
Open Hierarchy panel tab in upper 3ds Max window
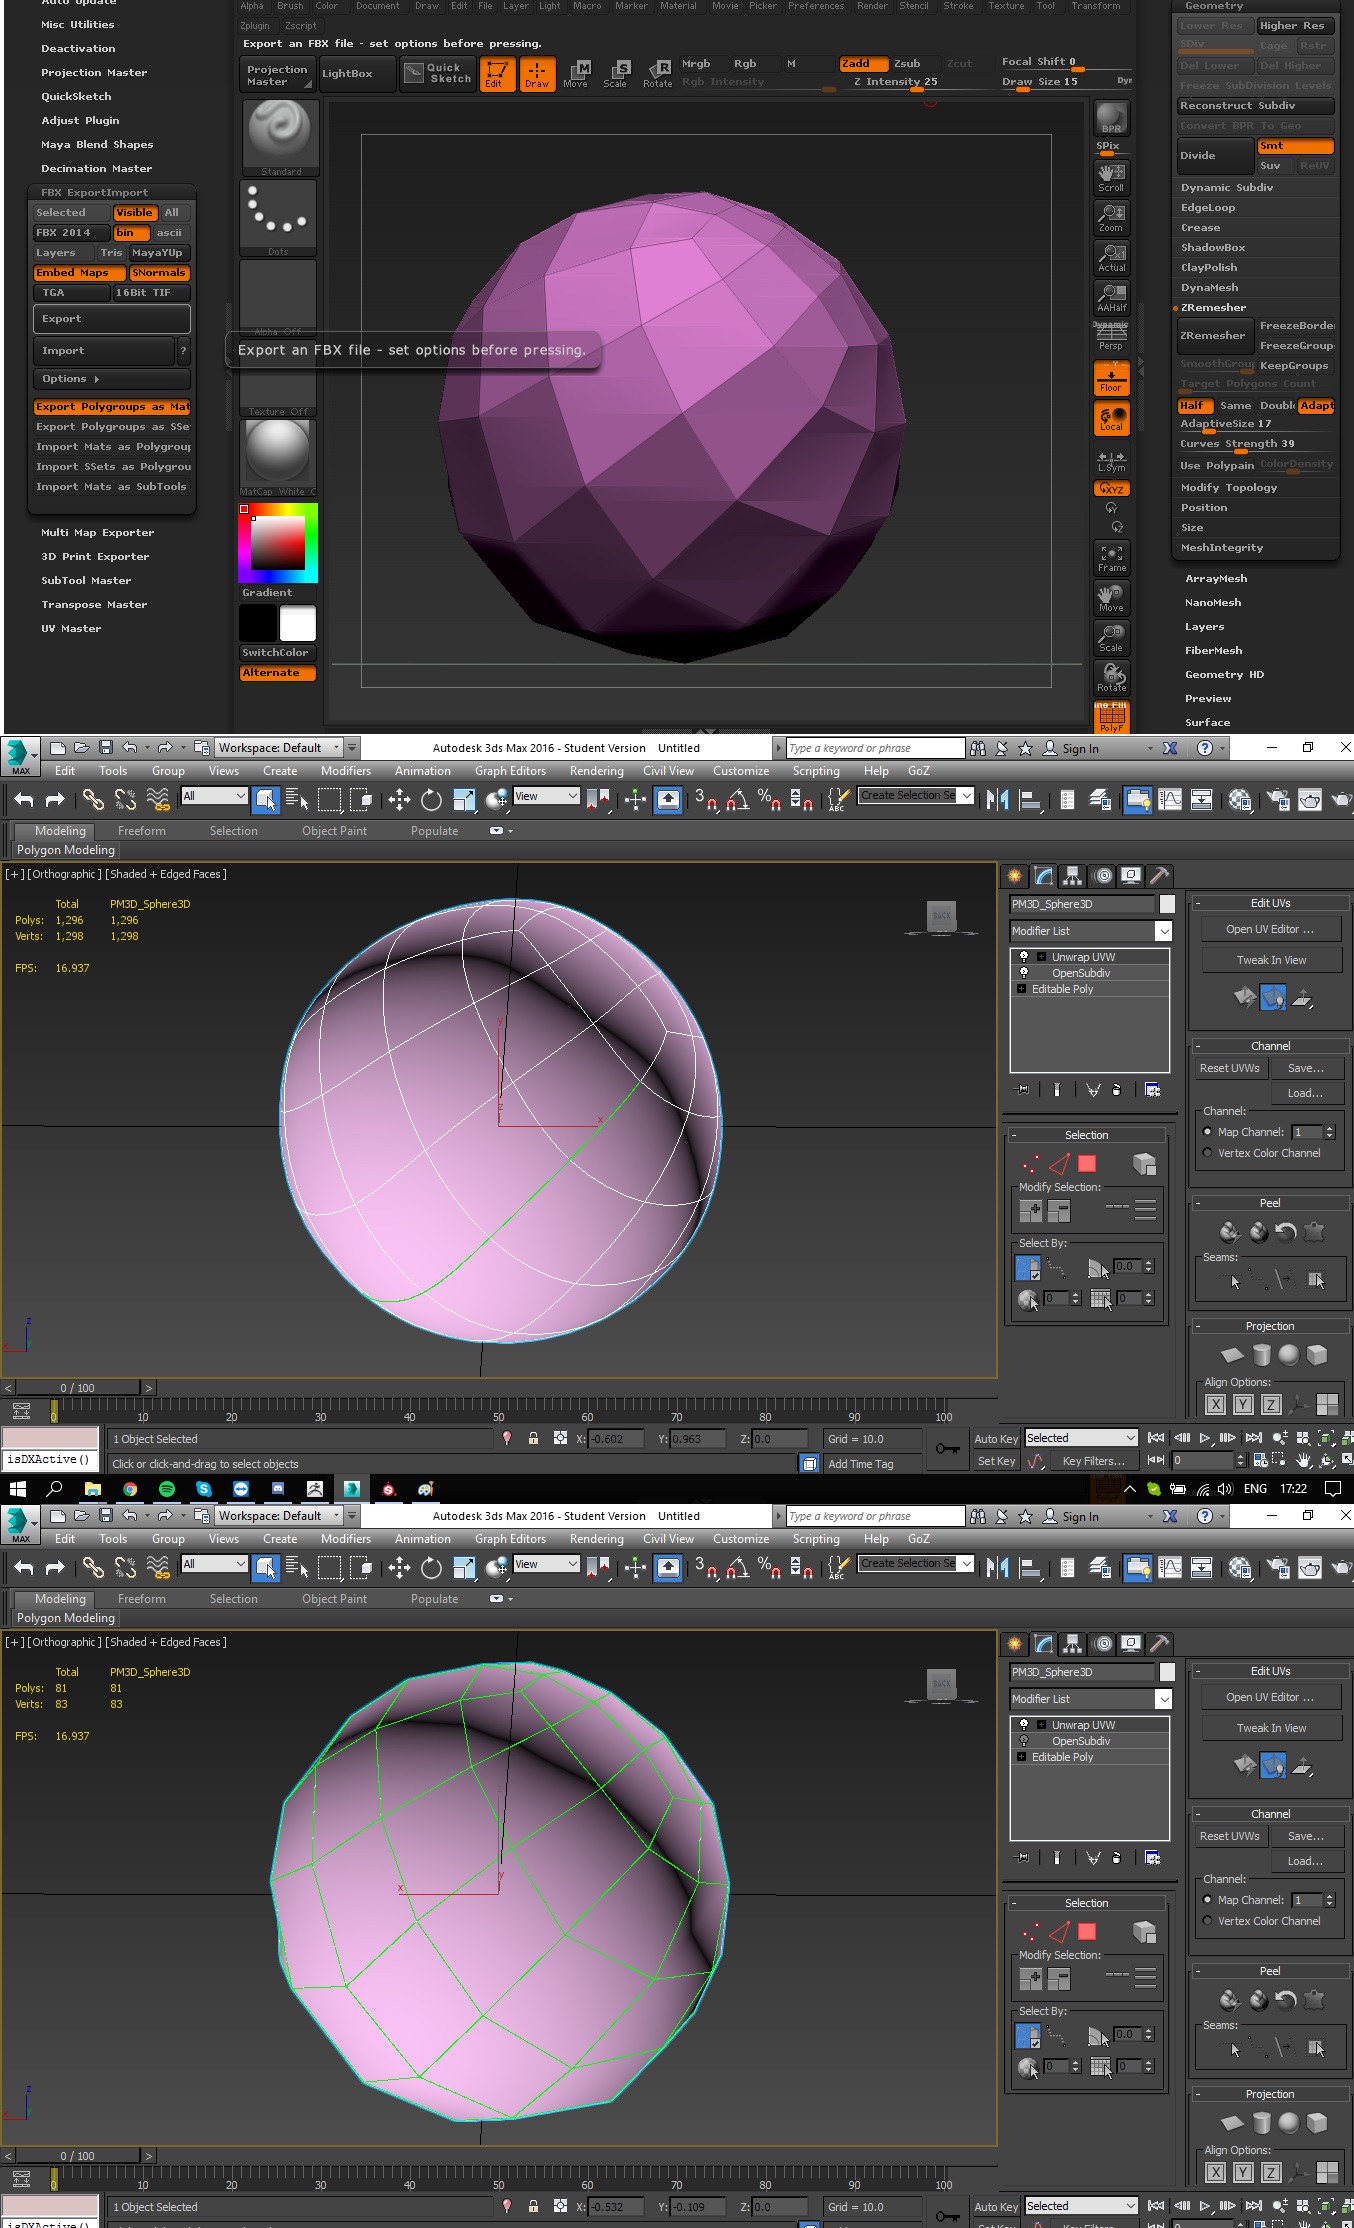point(1072,876)
